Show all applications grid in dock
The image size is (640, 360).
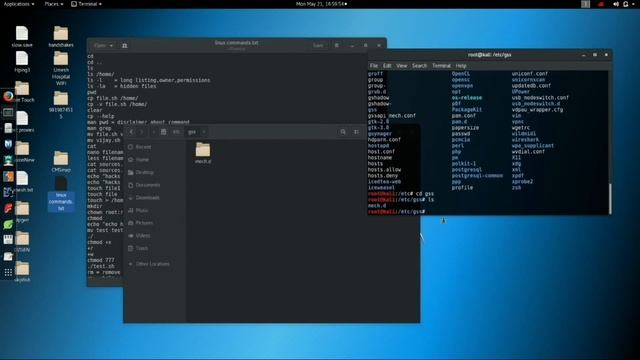pos(8,272)
